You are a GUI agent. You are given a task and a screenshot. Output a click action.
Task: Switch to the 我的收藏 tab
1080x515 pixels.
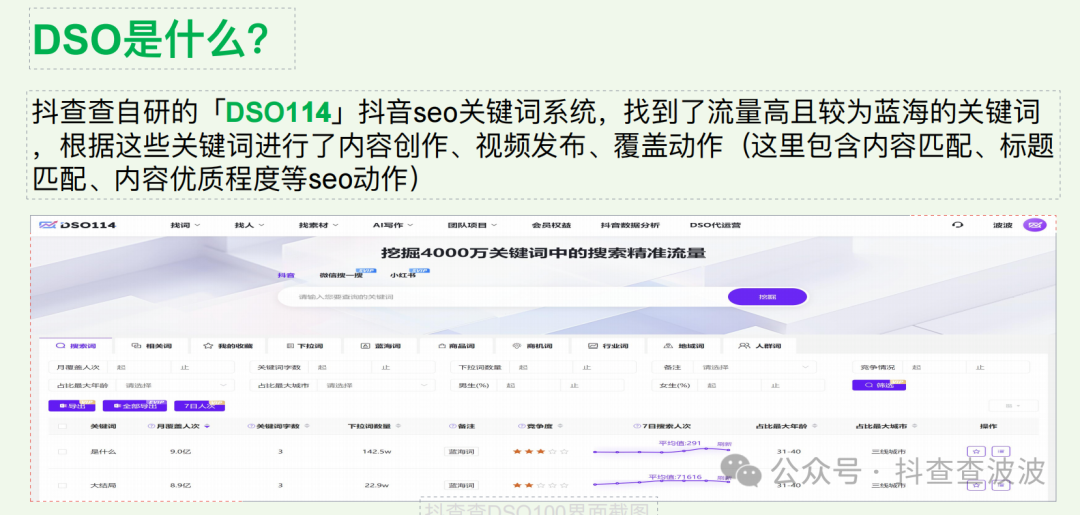click(x=227, y=346)
